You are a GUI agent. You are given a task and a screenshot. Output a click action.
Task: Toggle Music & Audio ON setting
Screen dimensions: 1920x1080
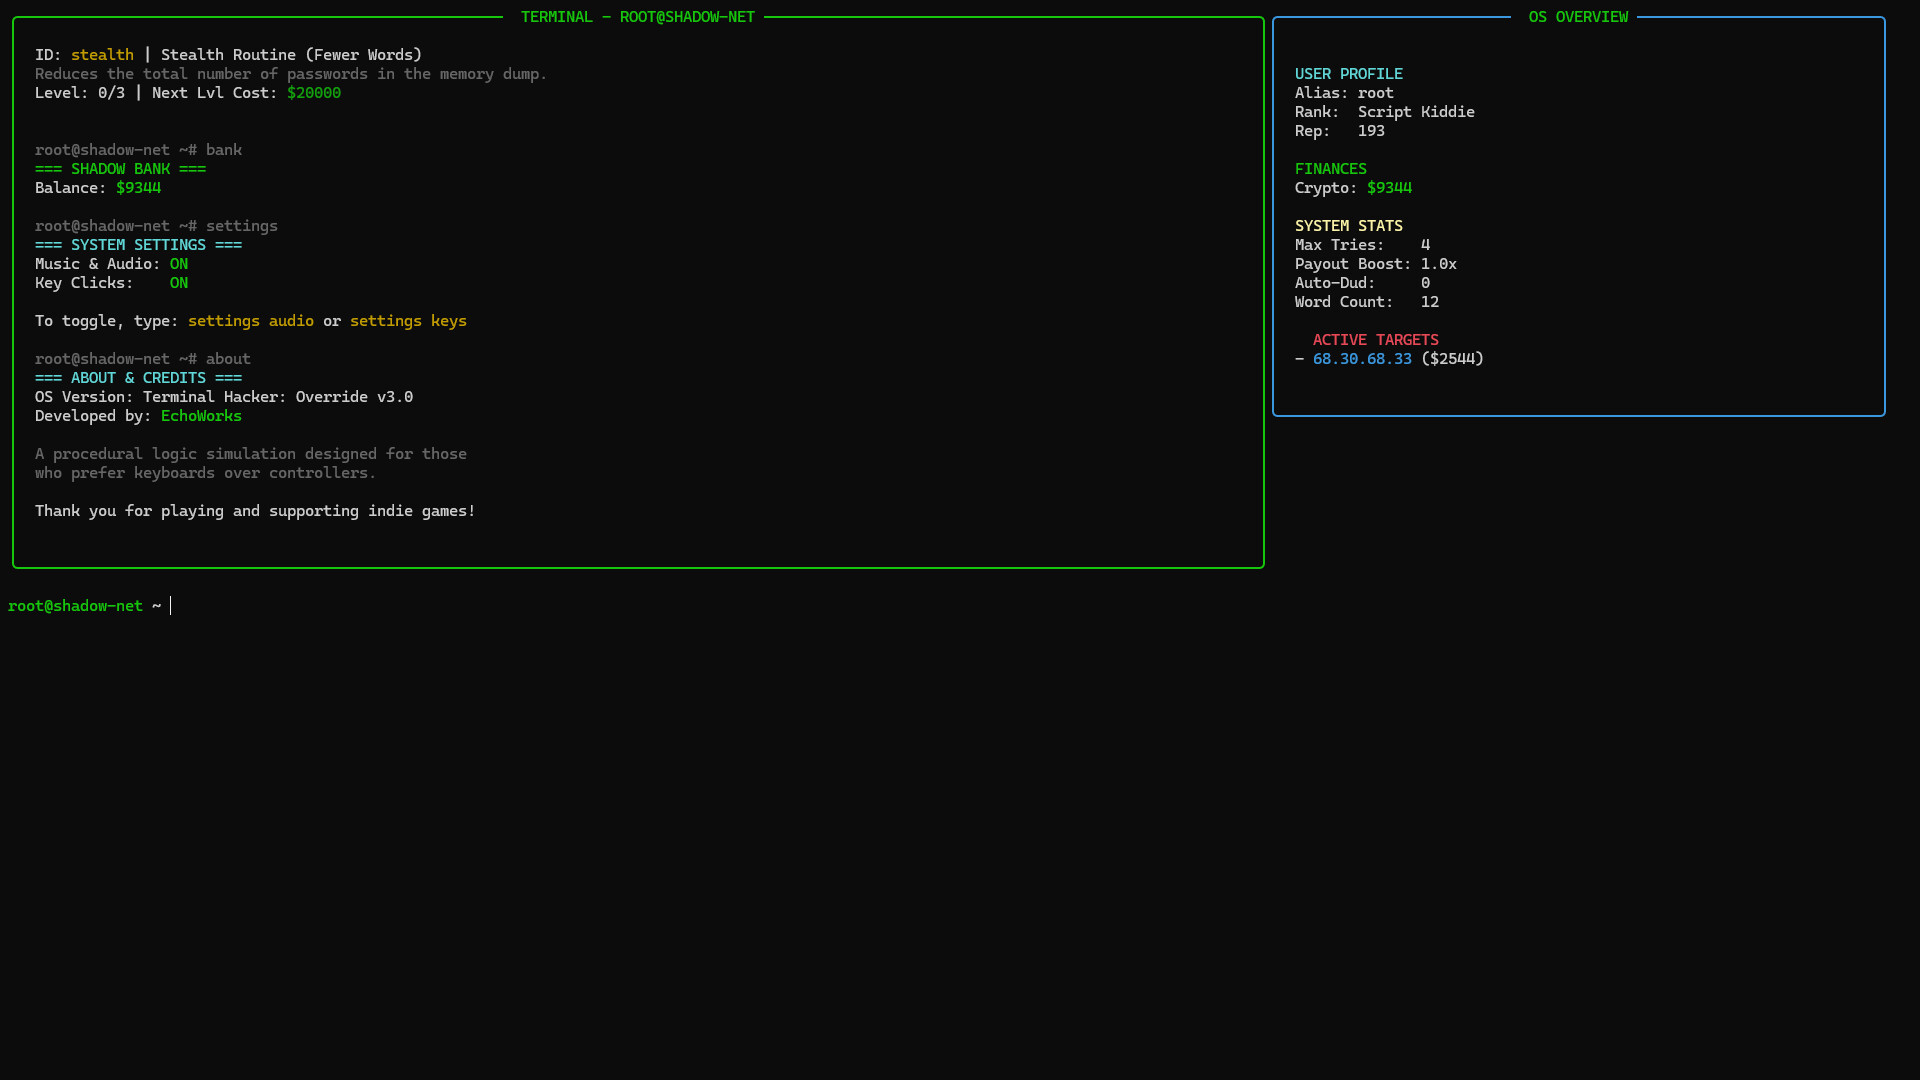(x=178, y=263)
